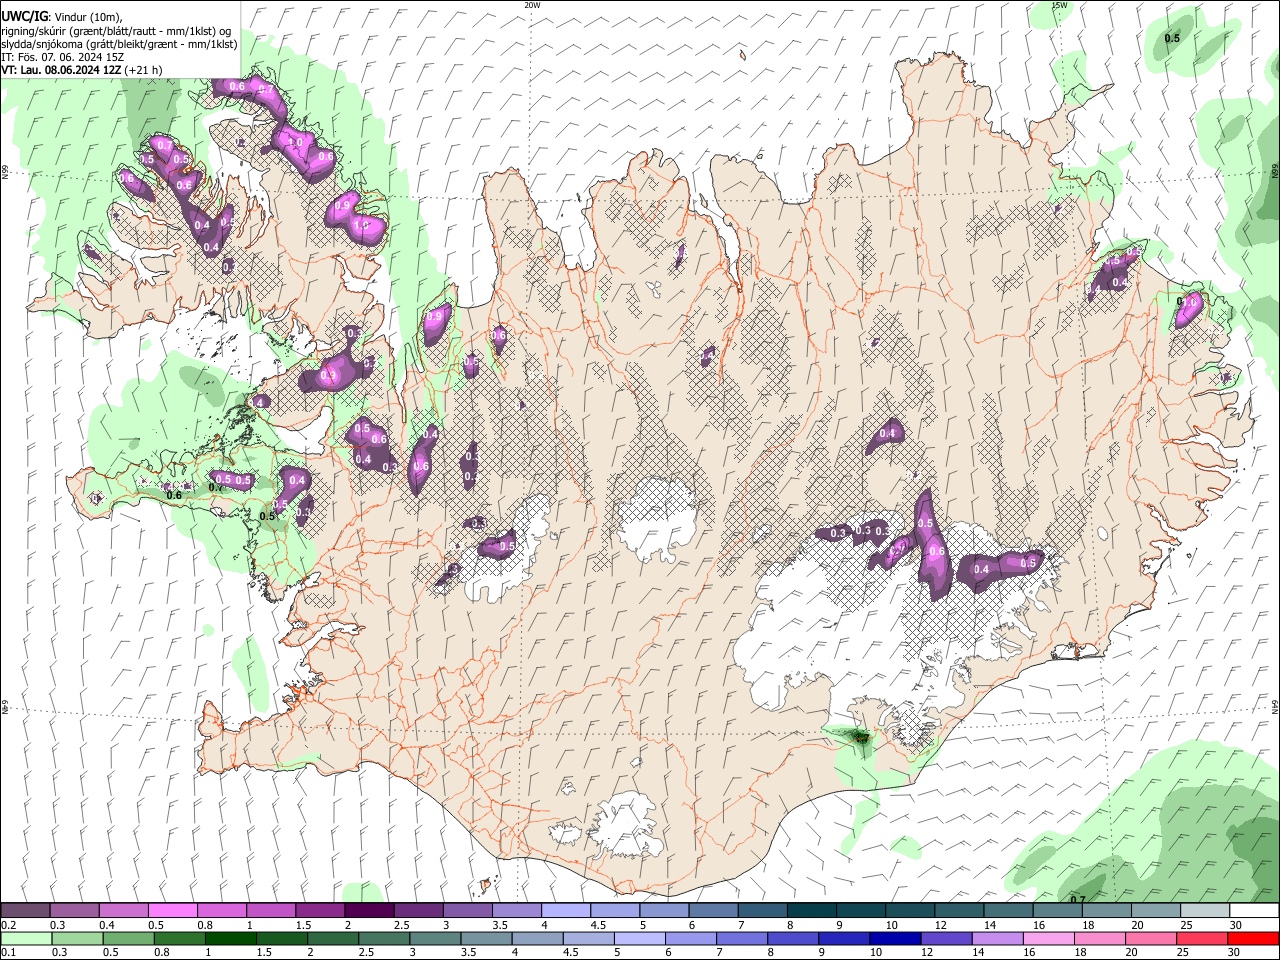The height and width of the screenshot is (960, 1280).
Task: Click the '0.1' label on the green scale
Action: pos(8,952)
